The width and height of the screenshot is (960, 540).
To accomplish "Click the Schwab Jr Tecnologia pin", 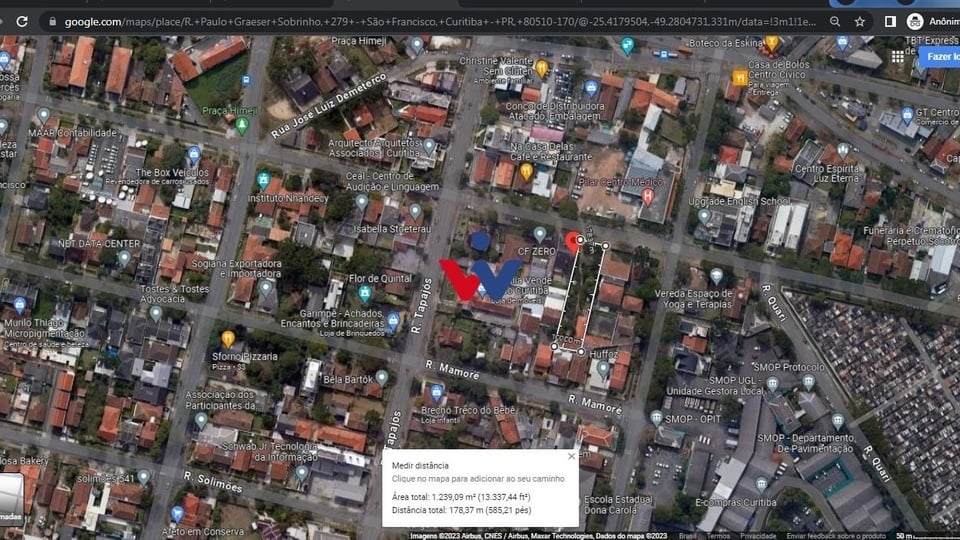I will [x=301, y=473].
